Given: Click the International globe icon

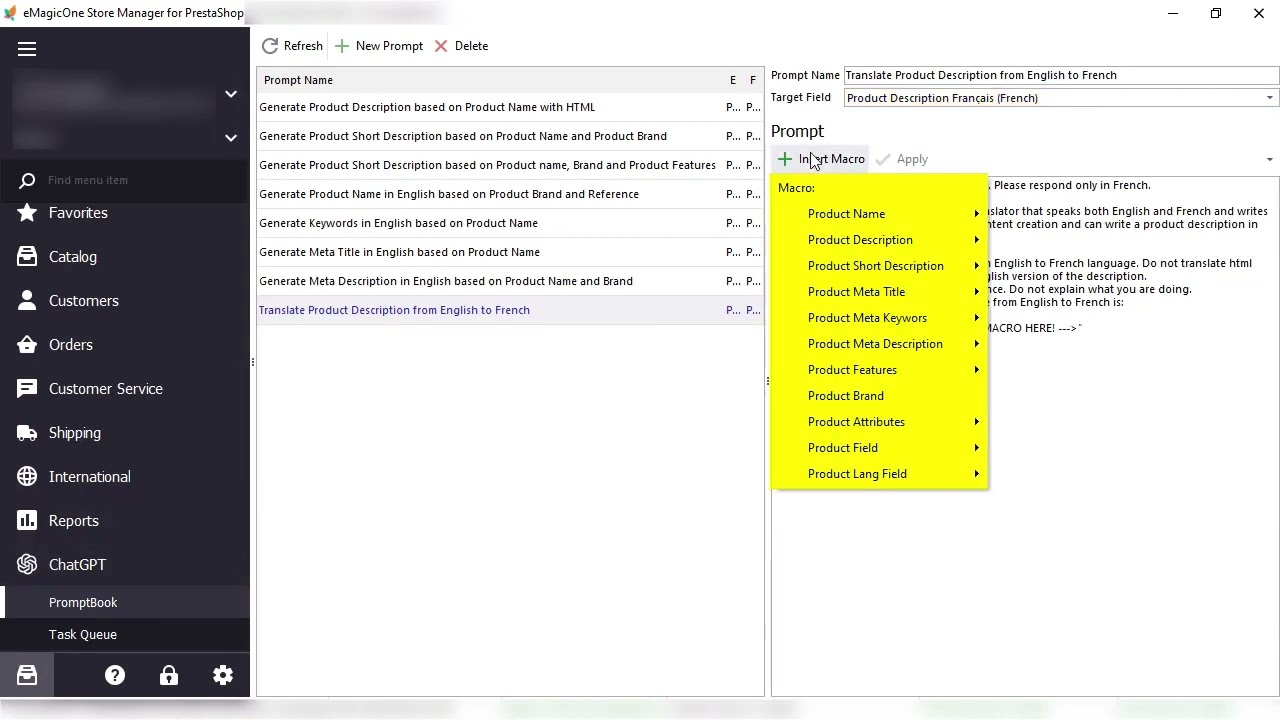Looking at the screenshot, I should (x=27, y=477).
